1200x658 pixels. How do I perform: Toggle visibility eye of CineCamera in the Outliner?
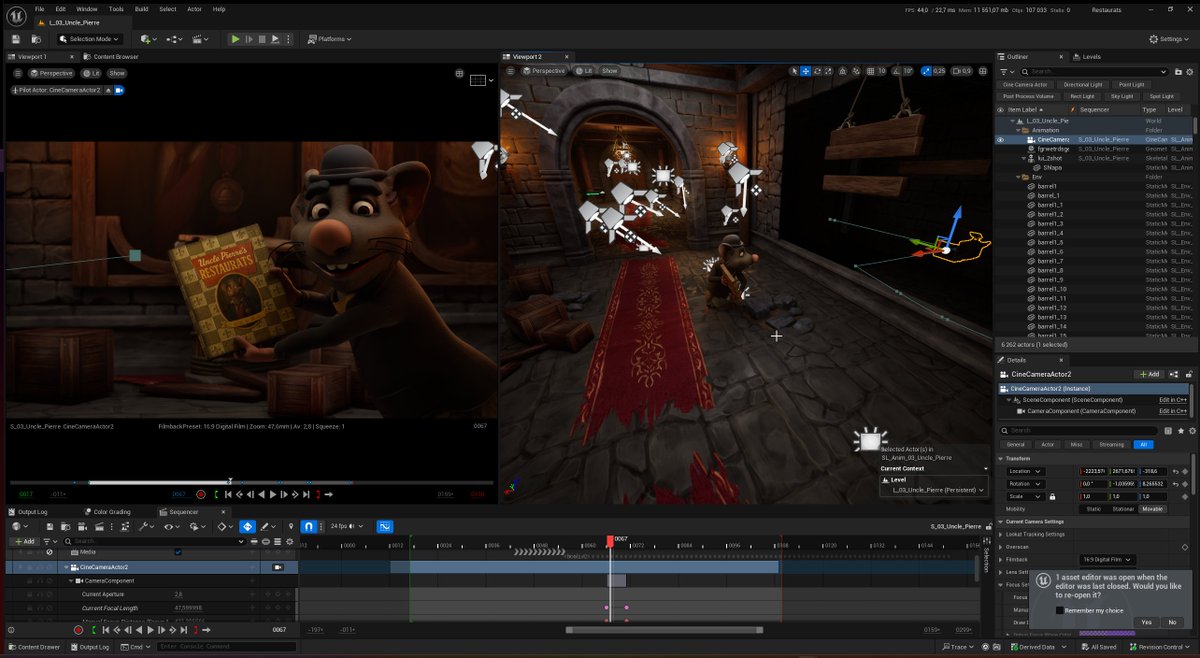point(1001,140)
